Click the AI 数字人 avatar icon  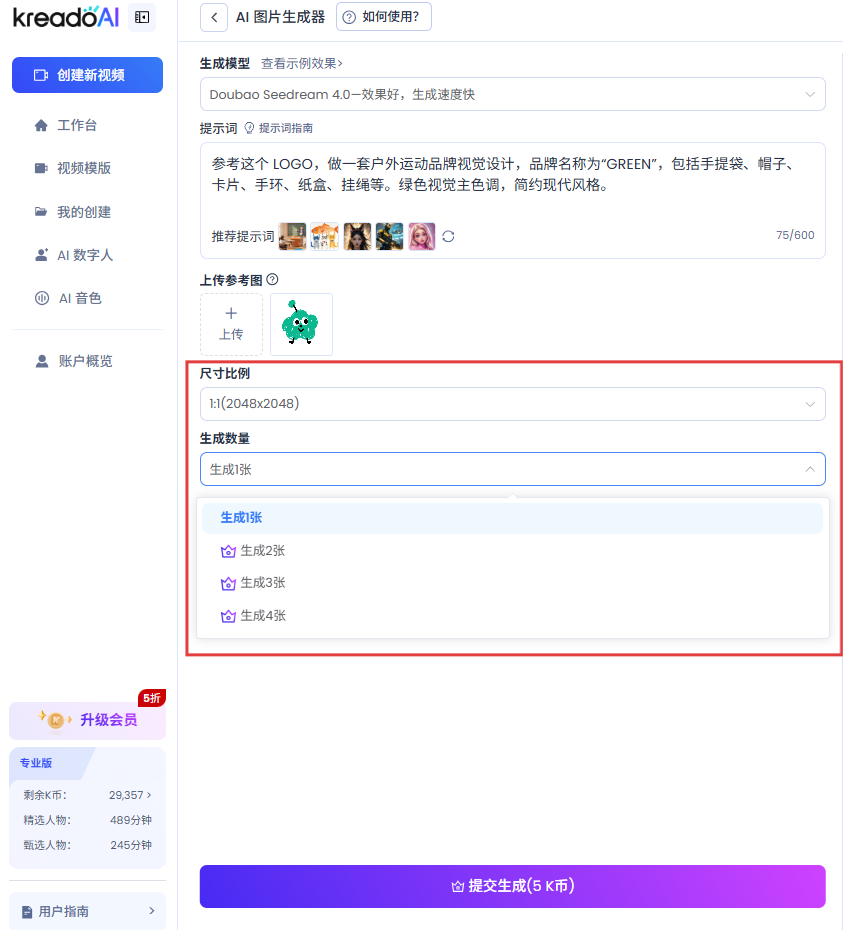41,255
